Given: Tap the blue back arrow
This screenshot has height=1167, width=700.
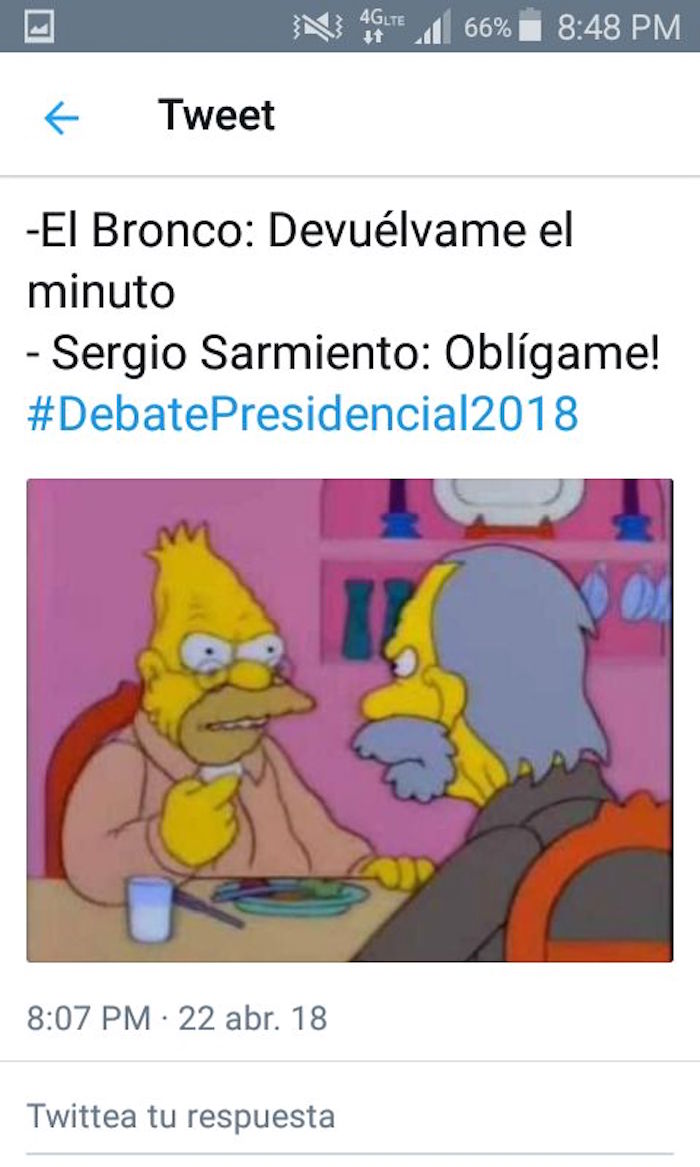Looking at the screenshot, I should tap(61, 118).
